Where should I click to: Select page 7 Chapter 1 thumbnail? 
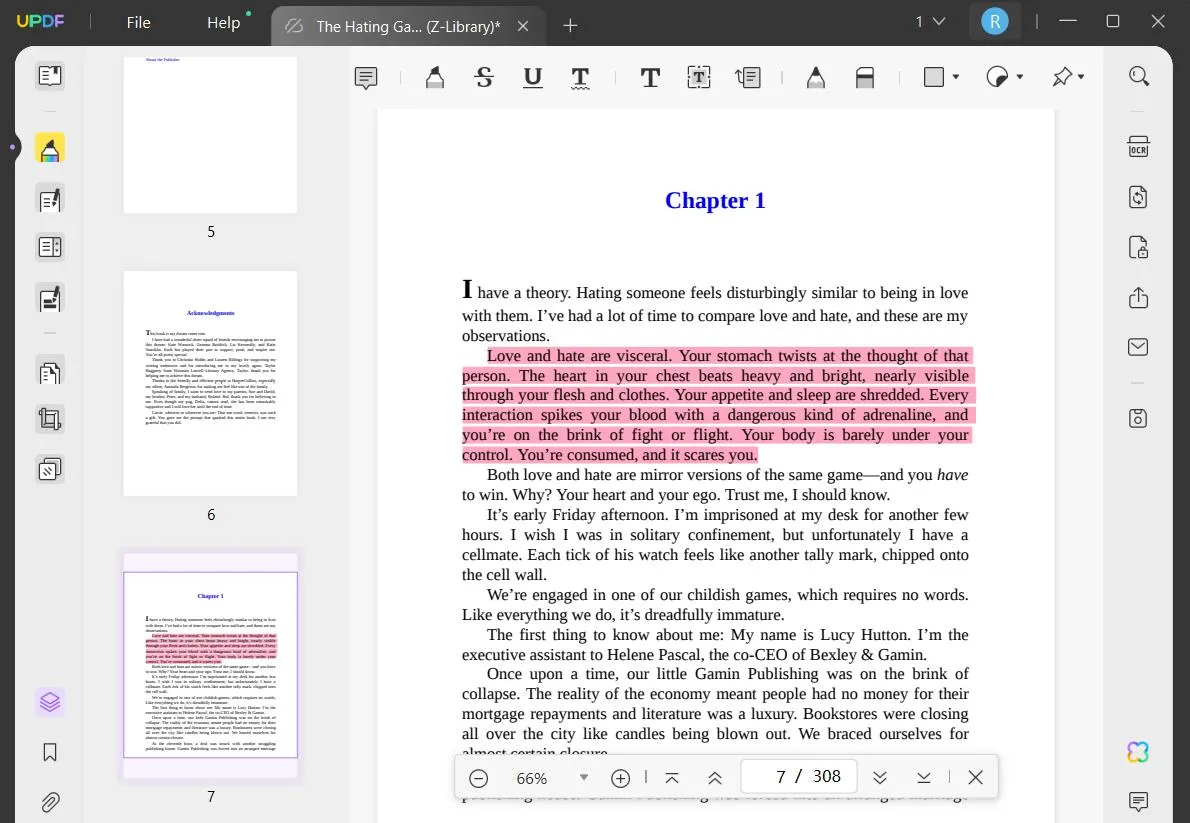[210, 665]
